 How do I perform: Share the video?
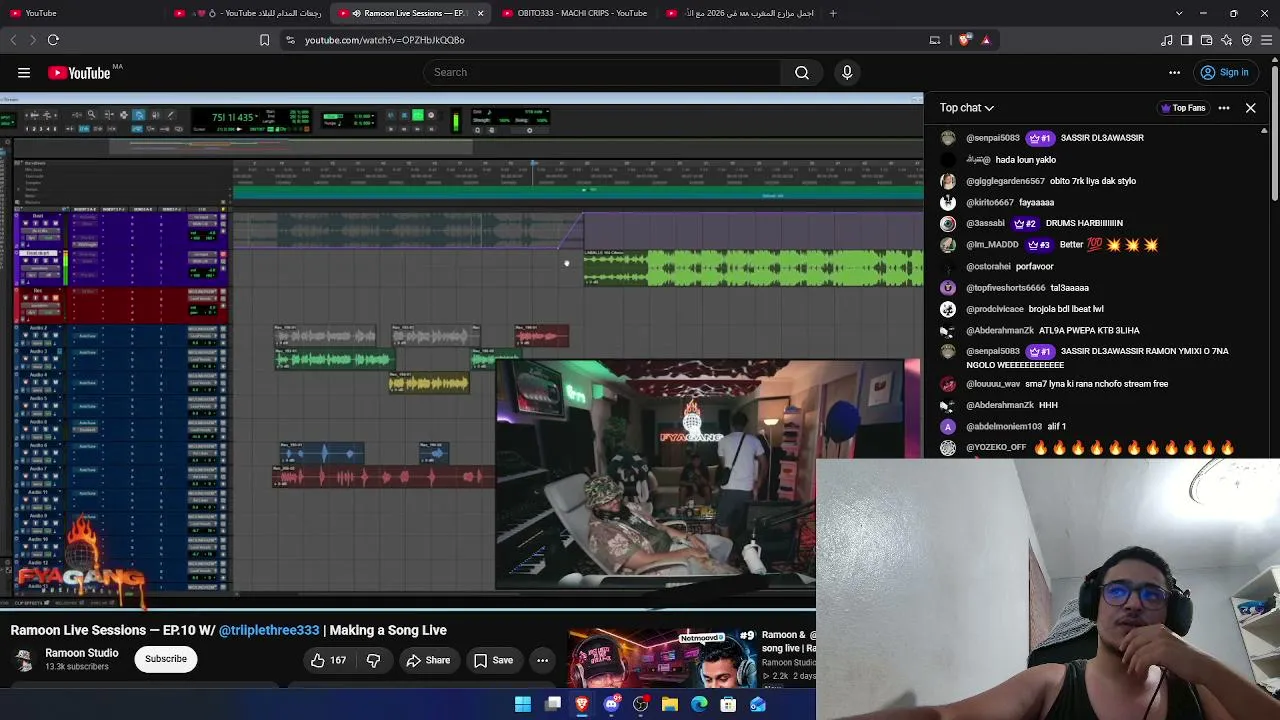(x=428, y=660)
